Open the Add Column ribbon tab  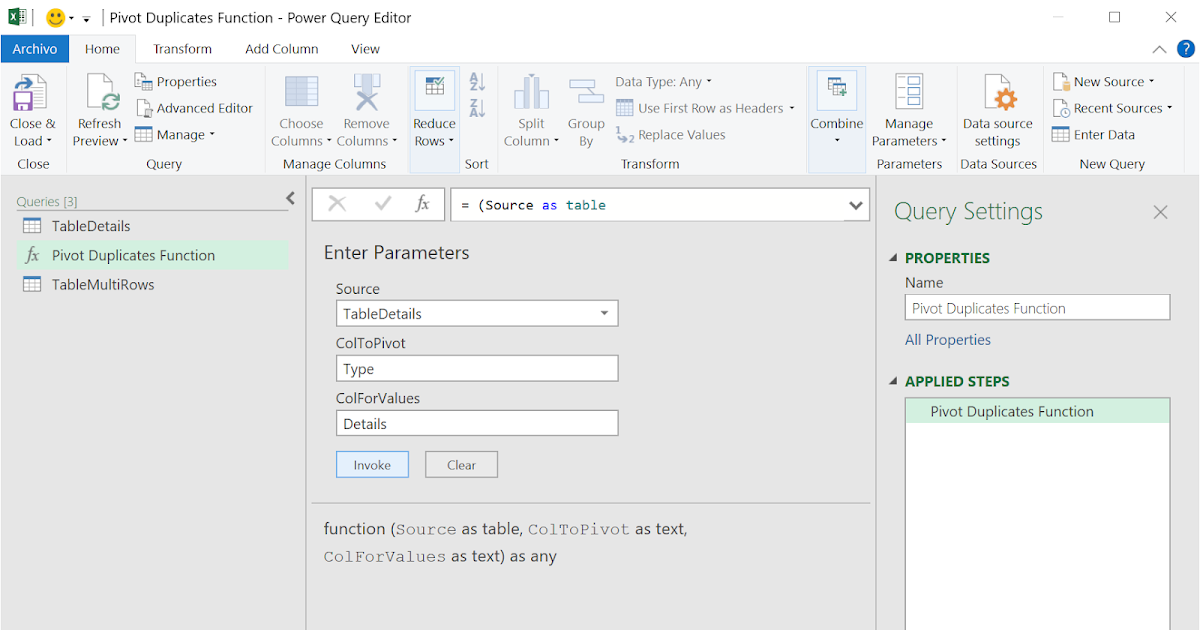[x=283, y=48]
